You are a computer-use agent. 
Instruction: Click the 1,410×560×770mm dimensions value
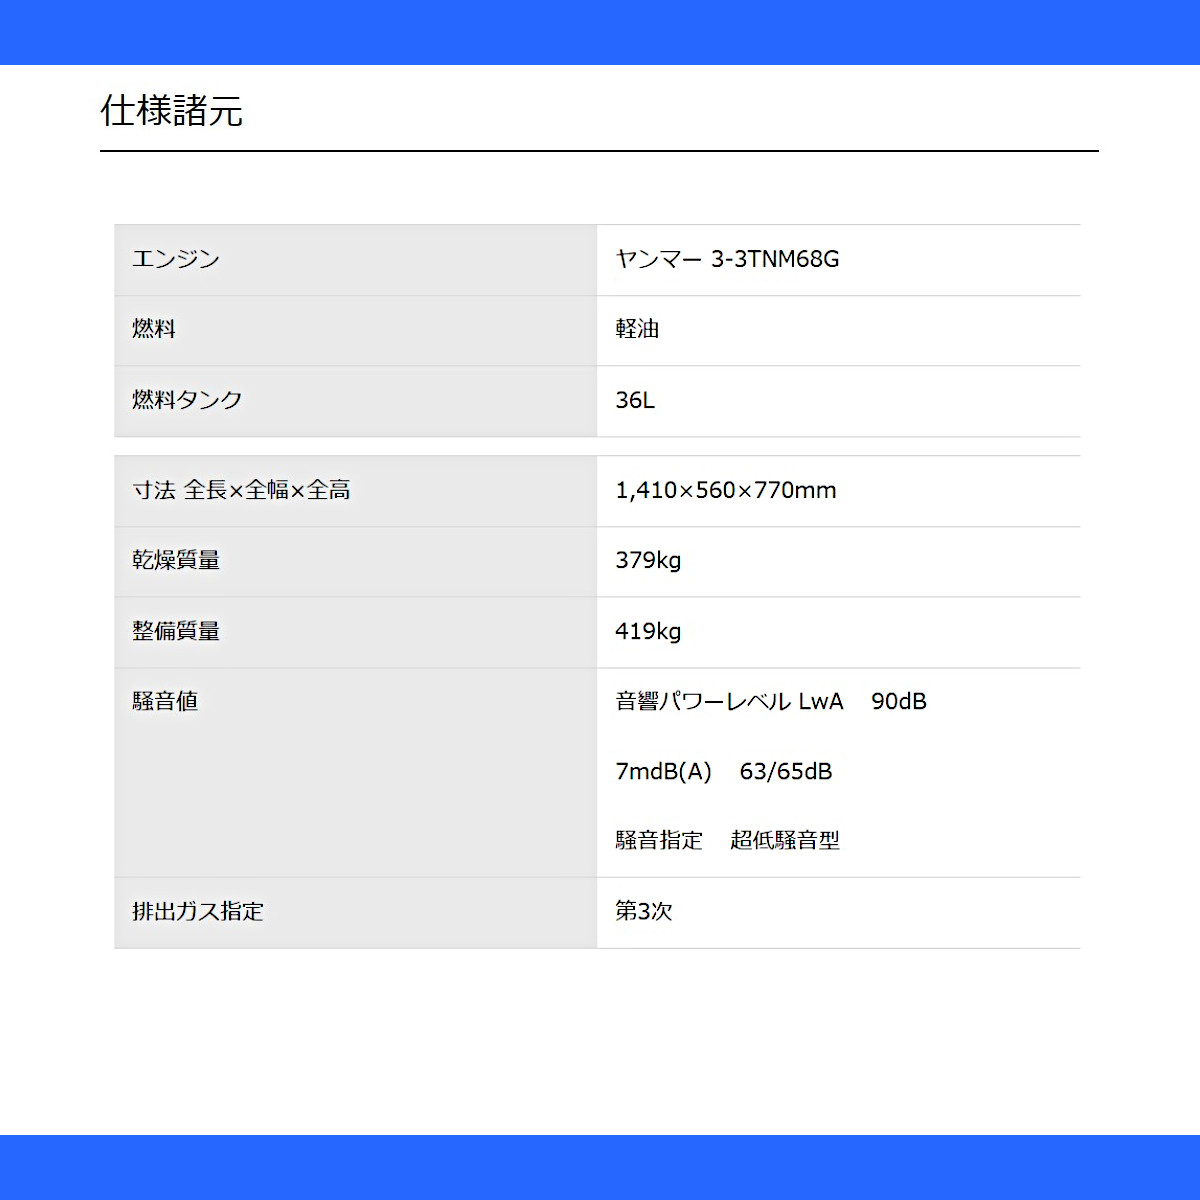(x=726, y=490)
